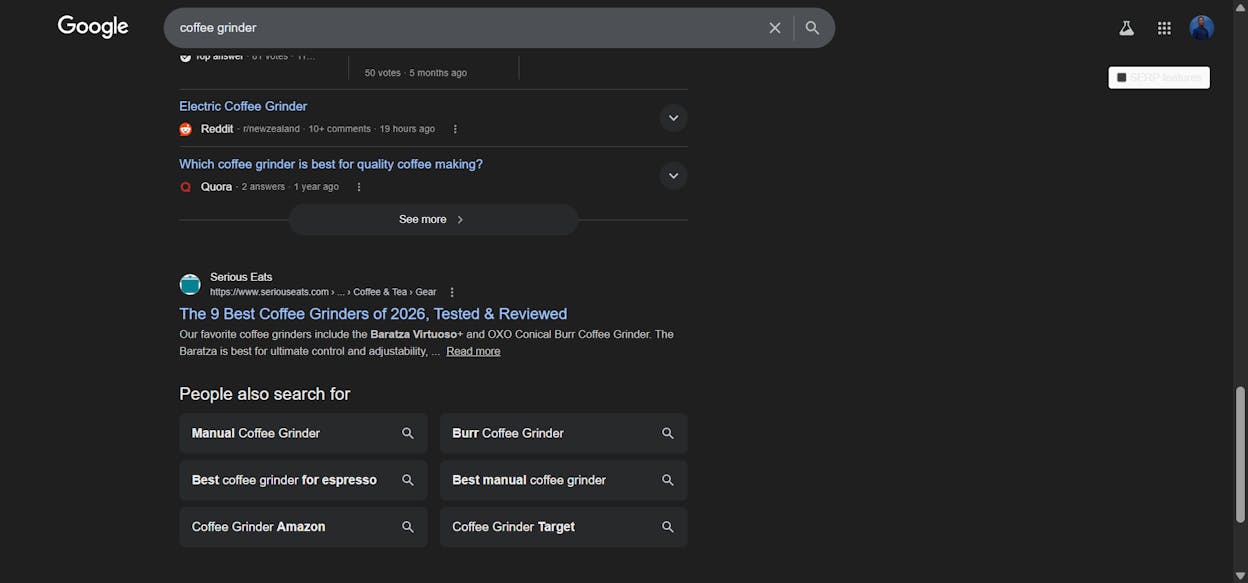Open Which coffee grinder is best question
The height and width of the screenshot is (583, 1248).
point(331,164)
